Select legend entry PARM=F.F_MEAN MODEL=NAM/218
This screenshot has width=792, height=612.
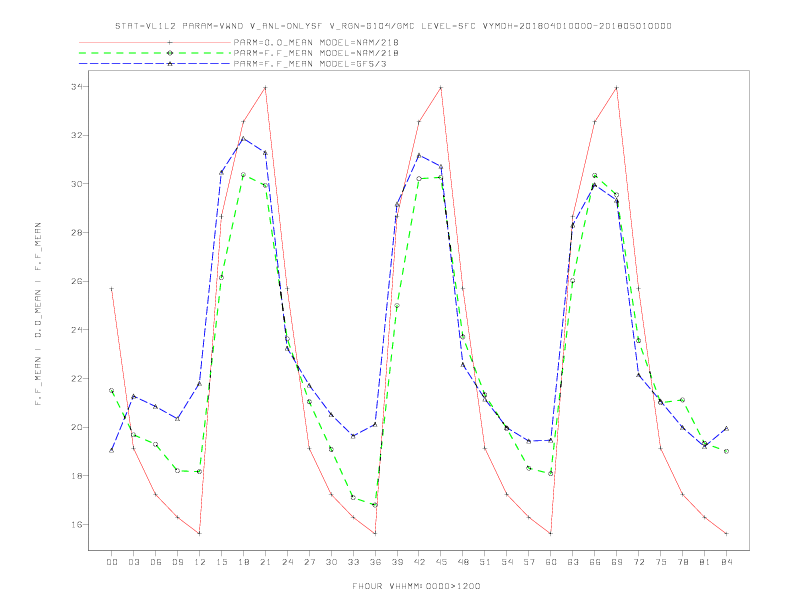click(x=316, y=53)
